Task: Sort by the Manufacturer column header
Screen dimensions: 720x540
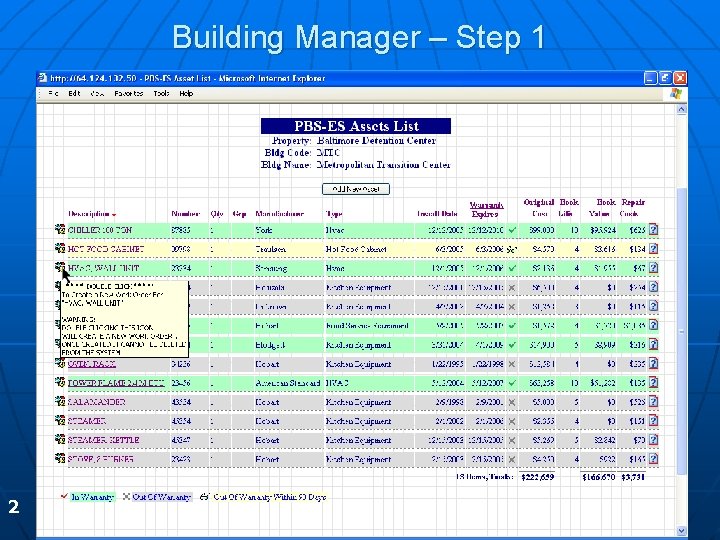Action: [x=280, y=214]
